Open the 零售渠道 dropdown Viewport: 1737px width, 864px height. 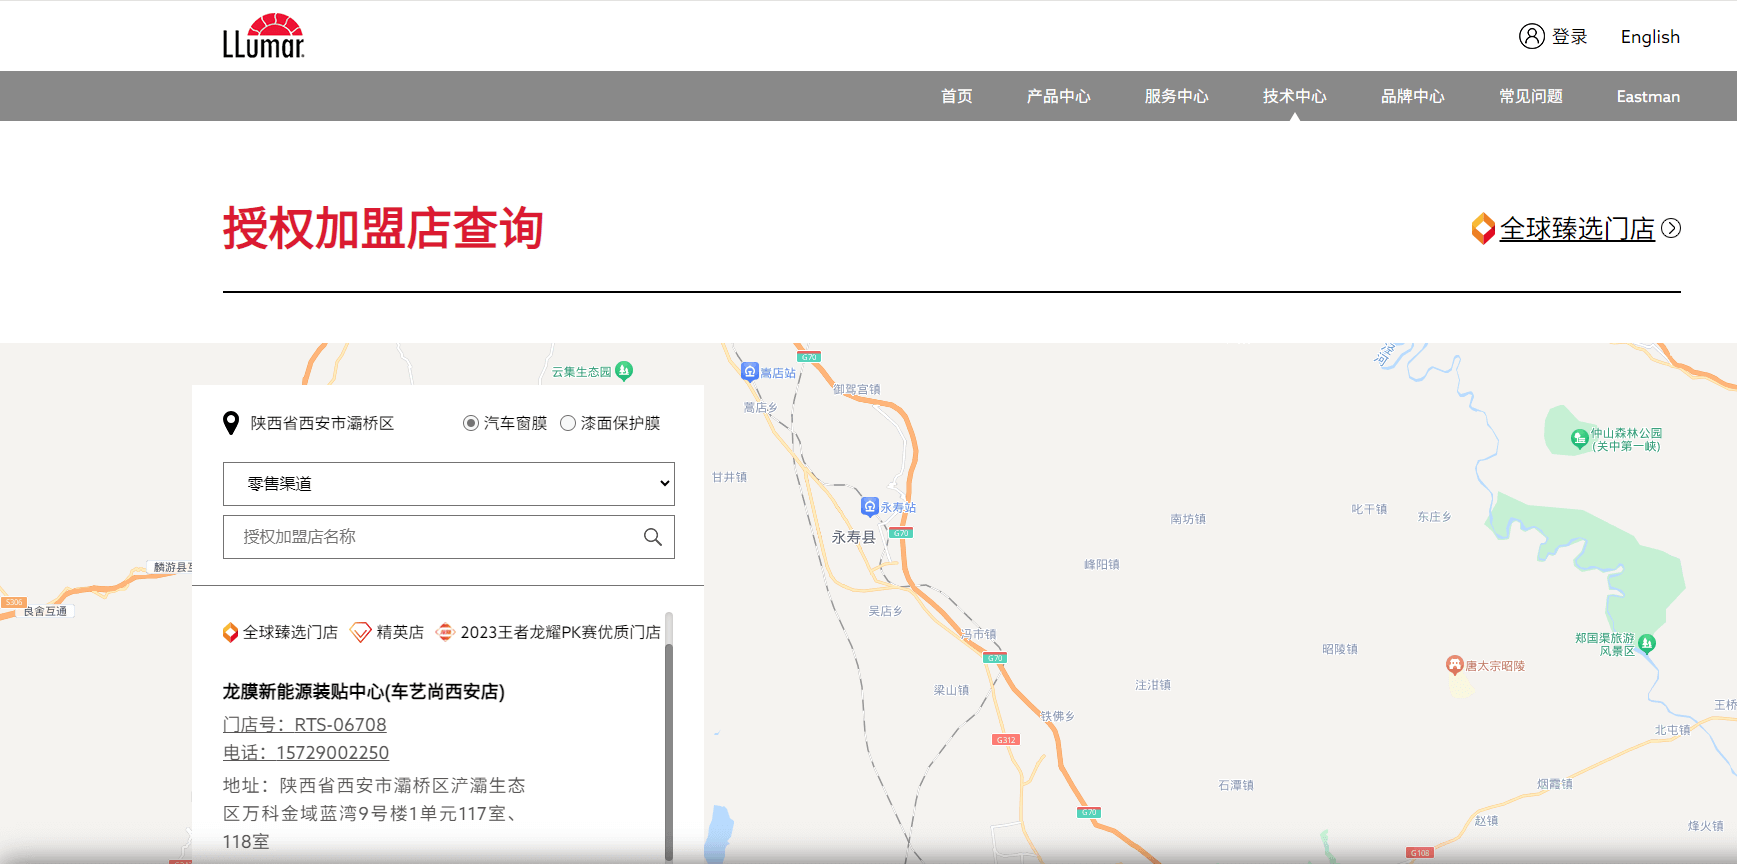448,484
